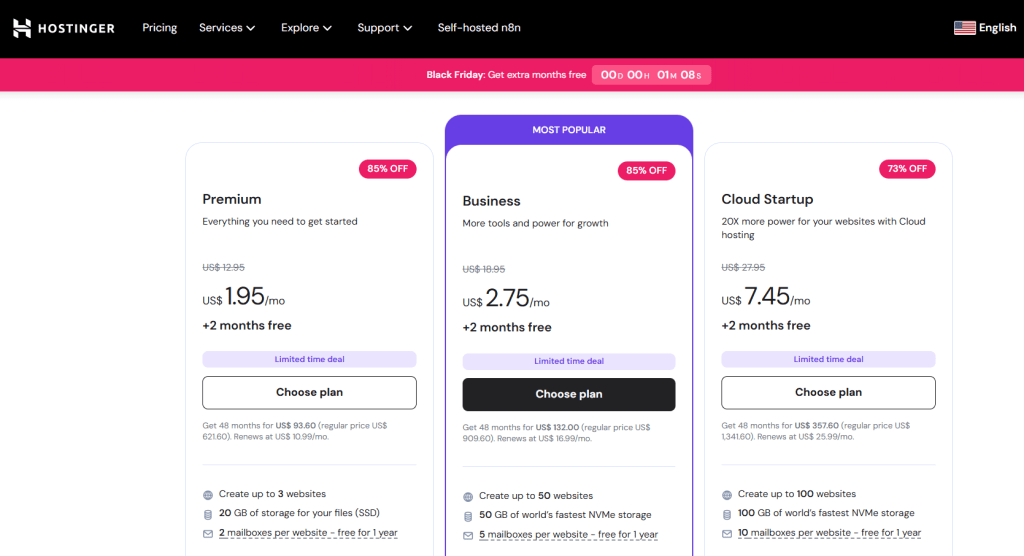Open Self-hosted n8n page

click(479, 27)
